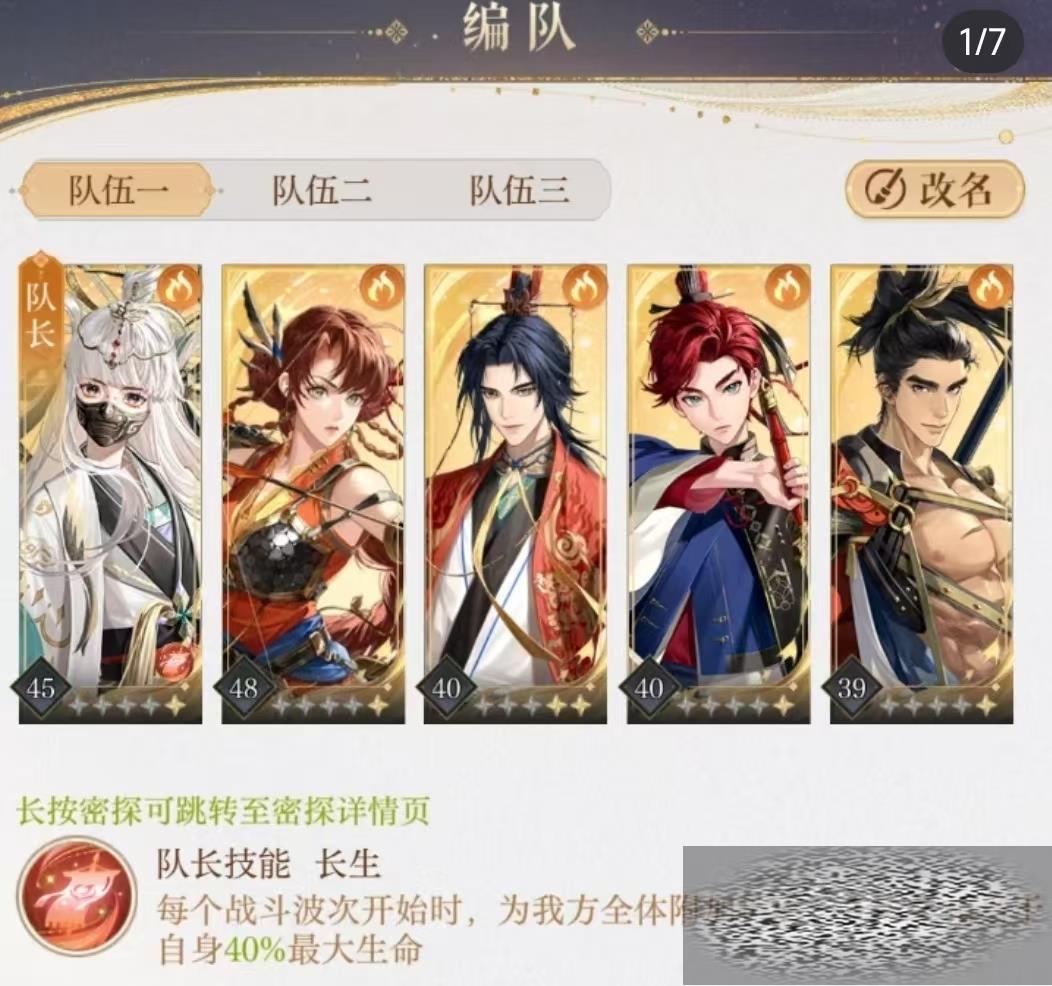
Task: Click the level 45 badge on the captain card
Action: click(41, 688)
